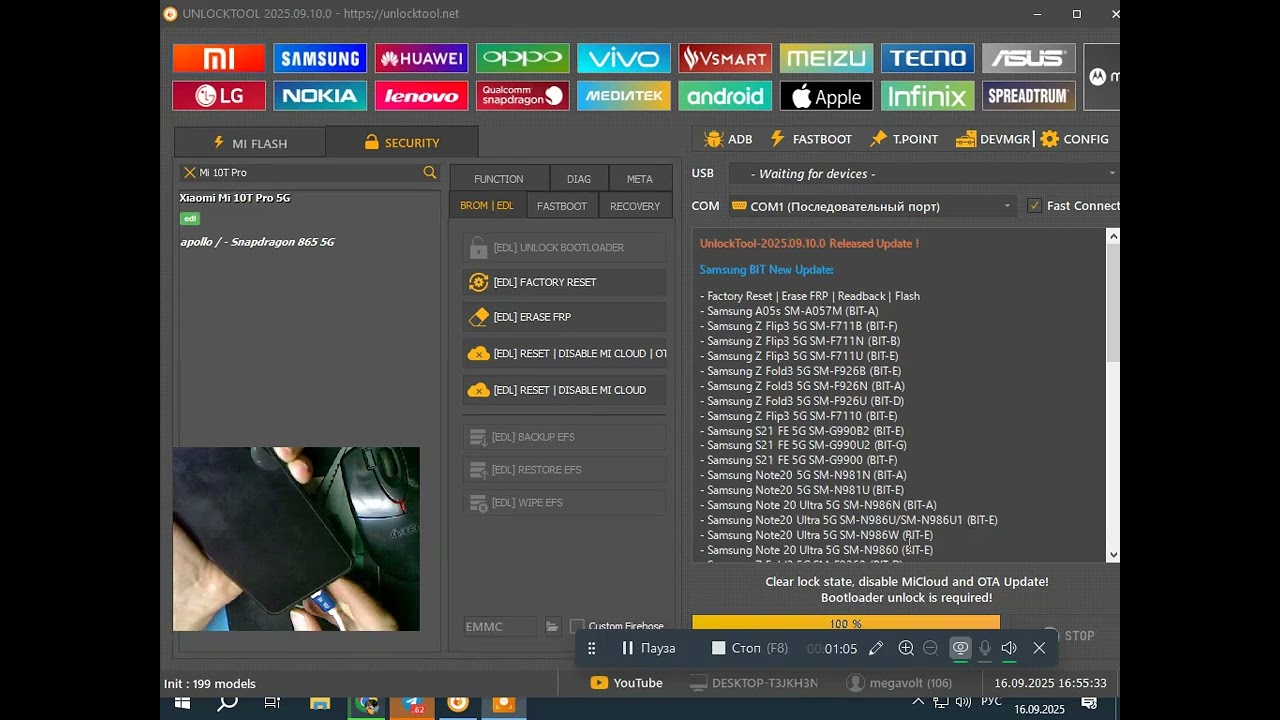Click the recorder pencil annotation icon
Viewport: 1280px width, 720px height.
click(876, 648)
